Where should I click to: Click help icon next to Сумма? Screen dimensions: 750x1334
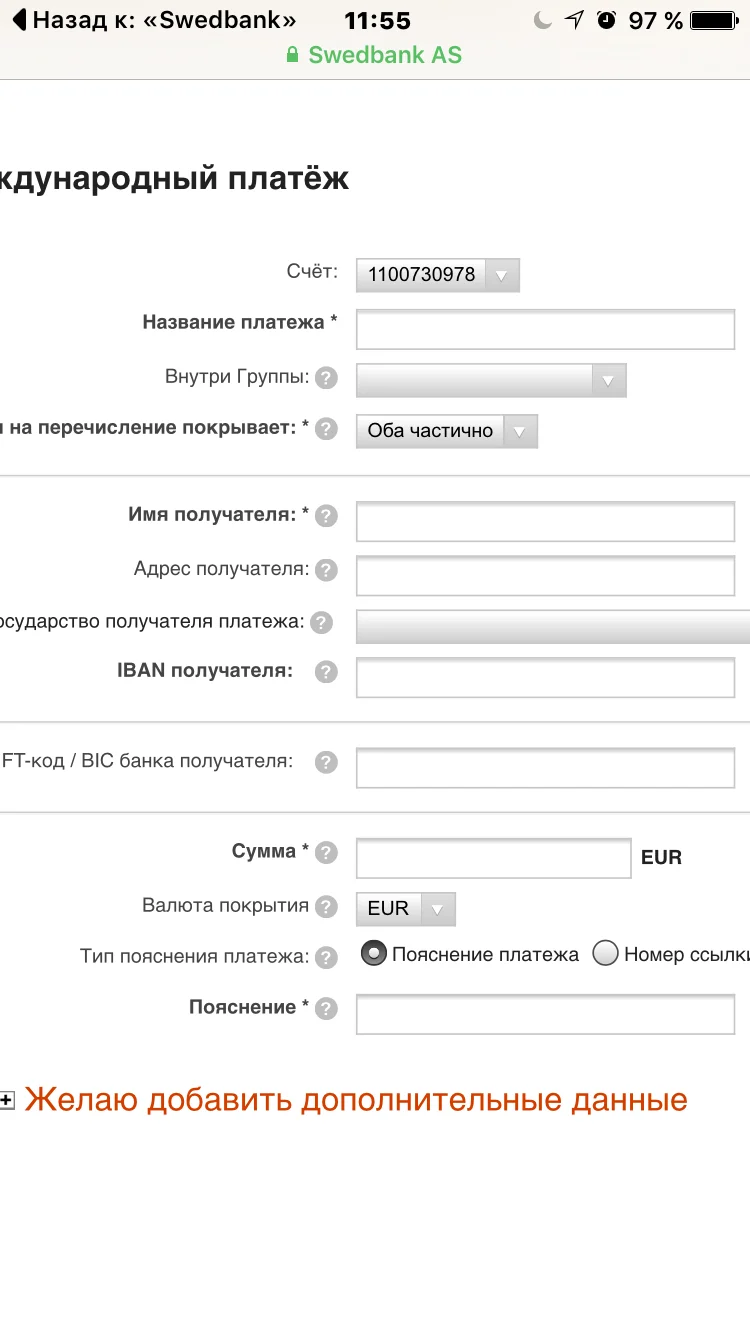pos(326,853)
